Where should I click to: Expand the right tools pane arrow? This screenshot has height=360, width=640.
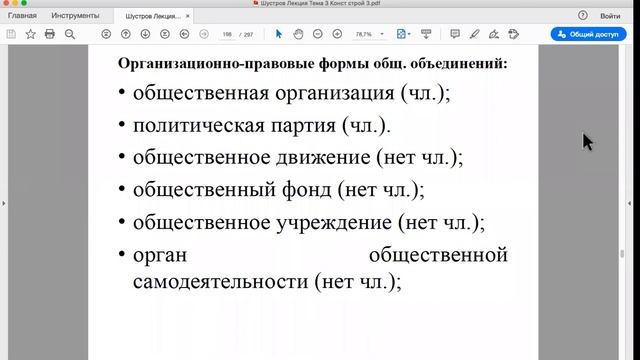coord(629,203)
